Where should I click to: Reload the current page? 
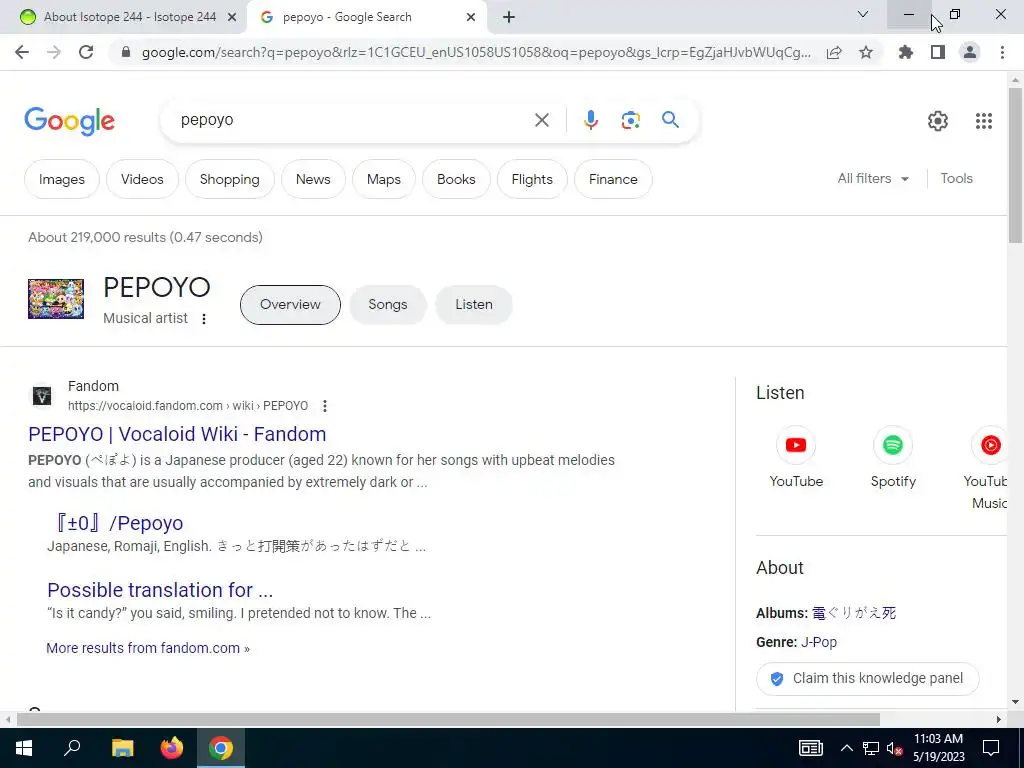(86, 52)
